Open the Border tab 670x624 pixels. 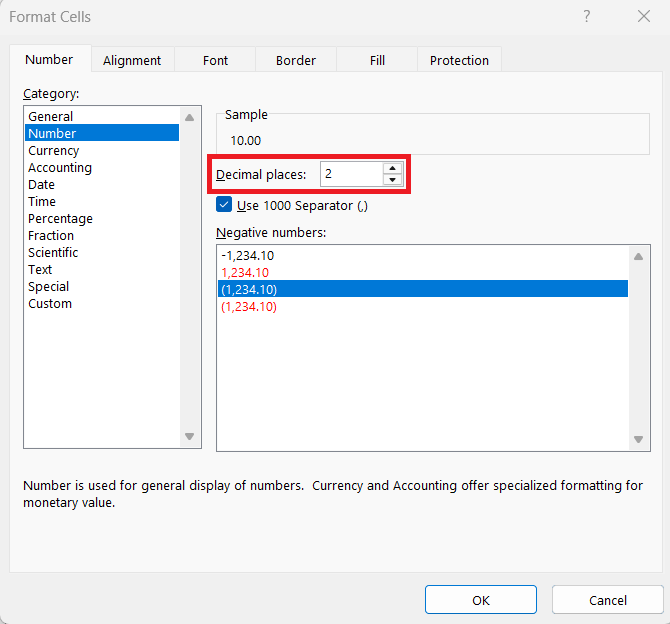click(296, 60)
